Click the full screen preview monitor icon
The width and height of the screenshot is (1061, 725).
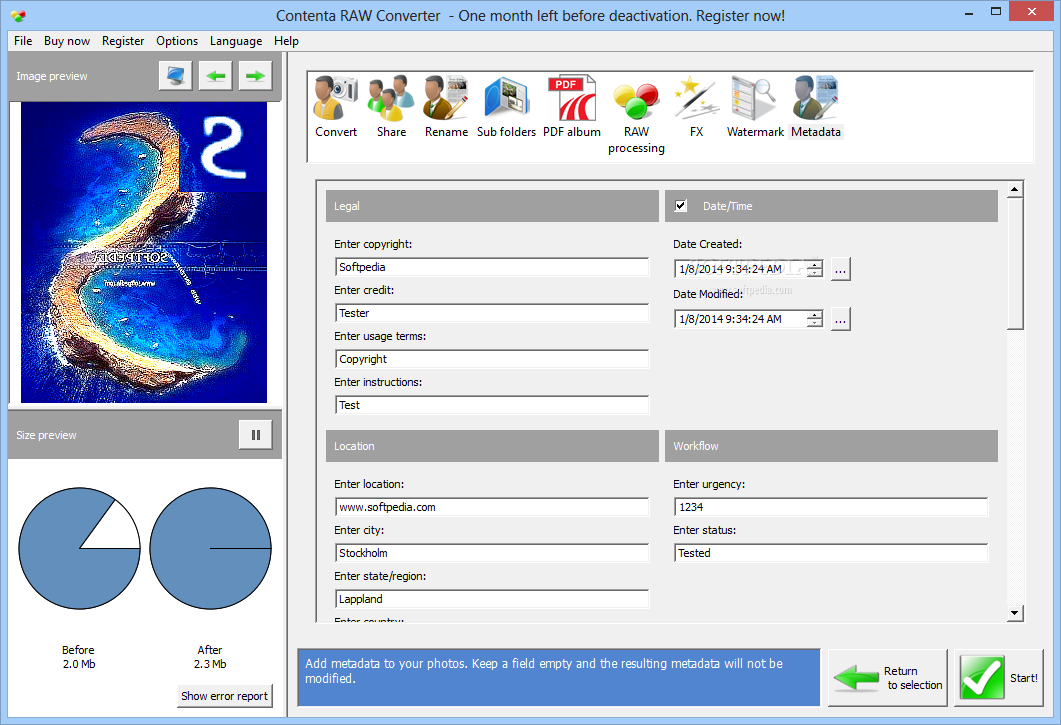click(x=176, y=76)
